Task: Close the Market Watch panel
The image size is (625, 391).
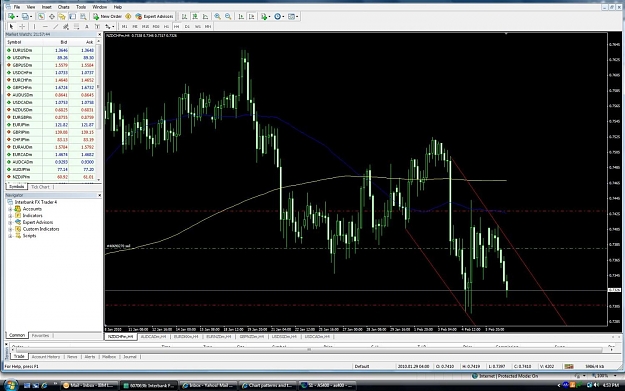Action: coord(99,35)
